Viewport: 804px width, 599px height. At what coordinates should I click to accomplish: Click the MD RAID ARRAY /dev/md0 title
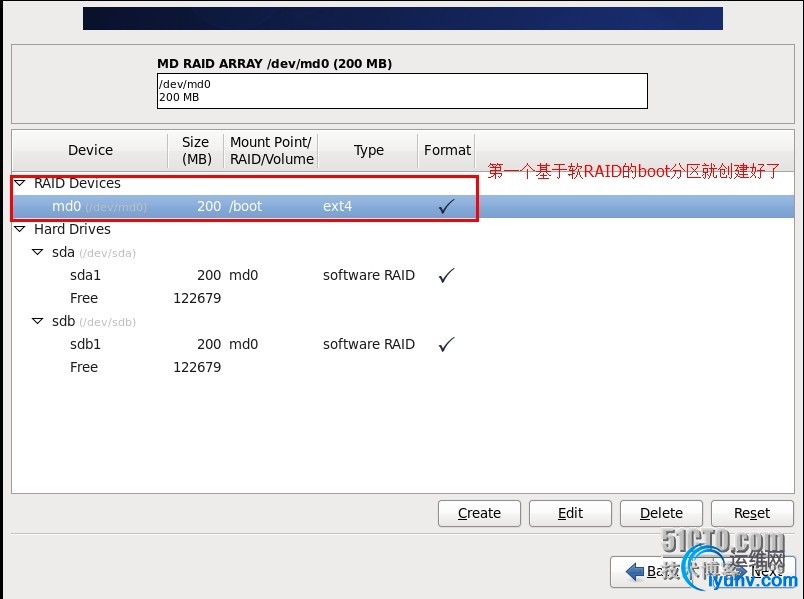[274, 64]
